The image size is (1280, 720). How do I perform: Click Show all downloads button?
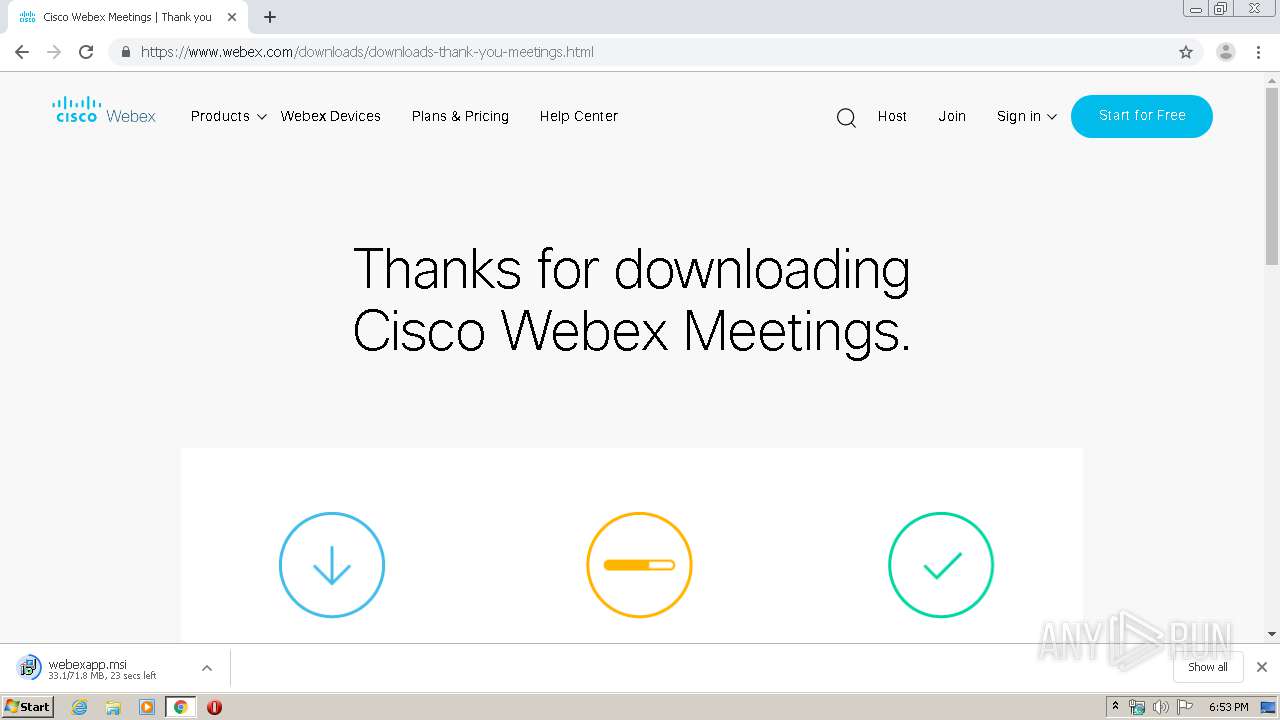click(1208, 667)
